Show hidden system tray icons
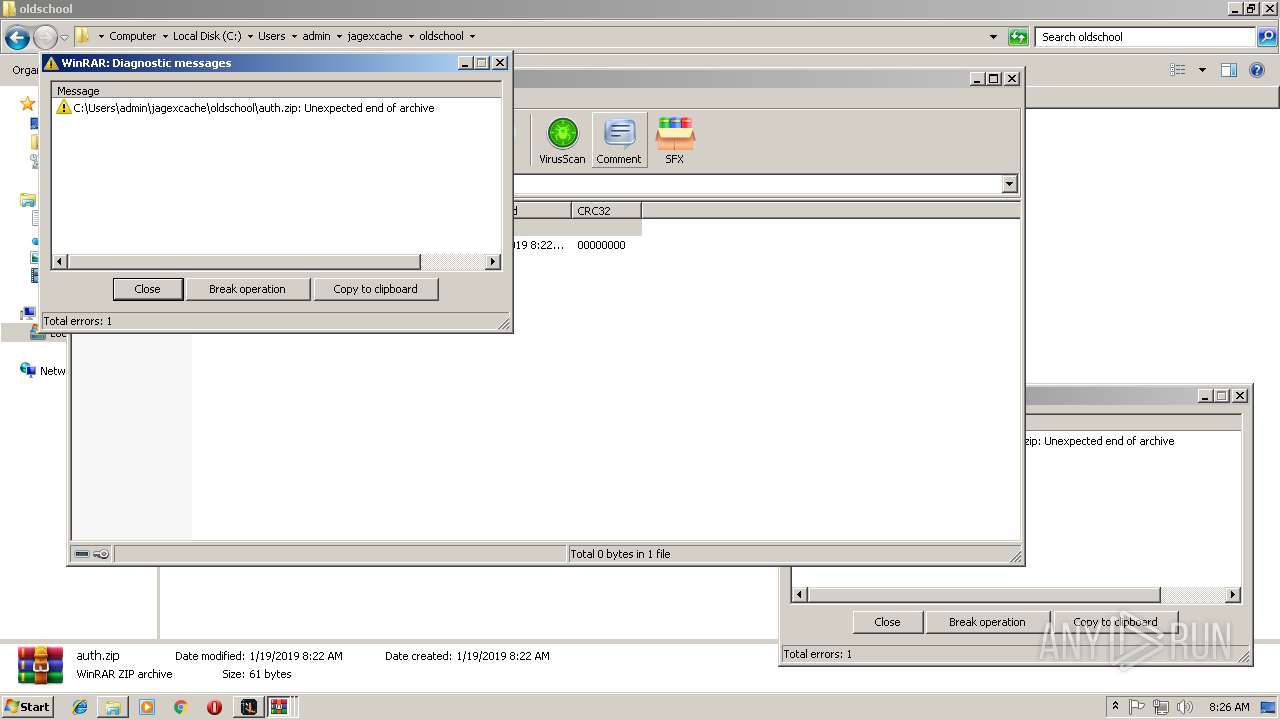The width and height of the screenshot is (1280, 720). (1116, 707)
